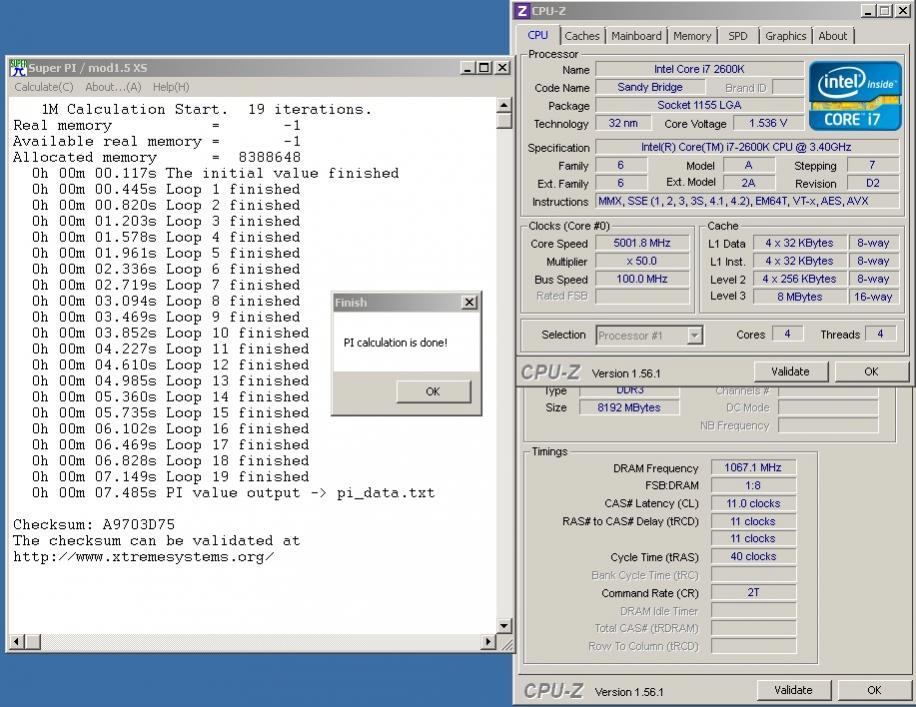Click the Ext. Model value 2A
The width and height of the screenshot is (916, 707).
click(748, 183)
